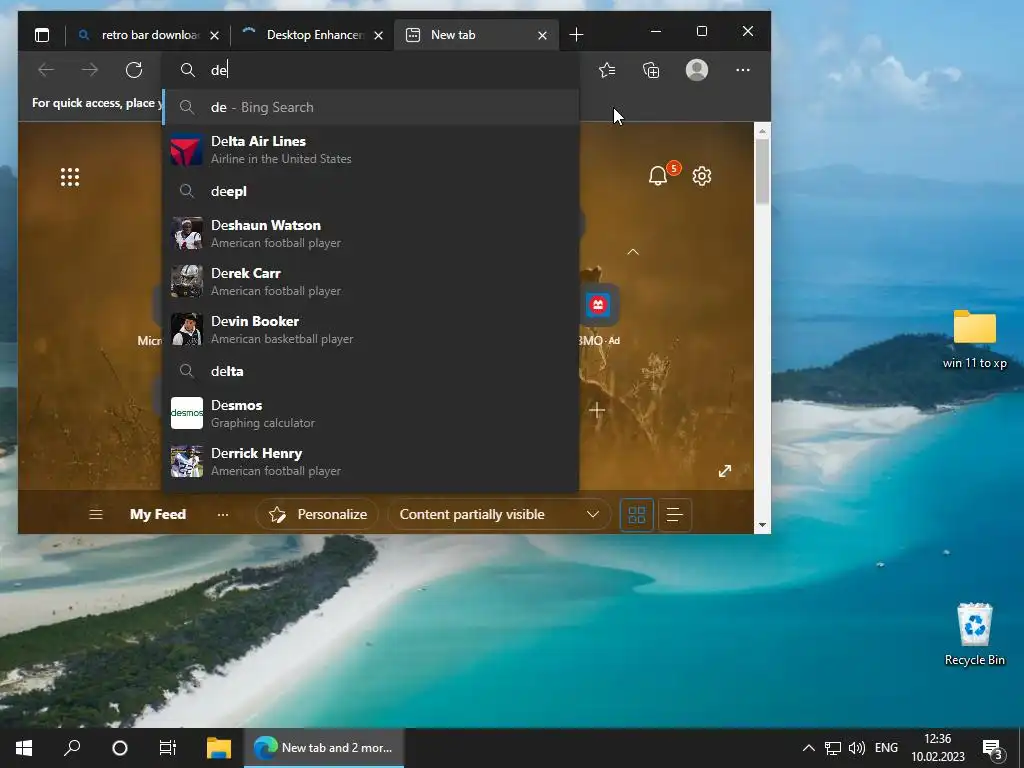Switch feed to list layout
Viewport: 1024px width, 768px height.
pyautogui.click(x=675, y=515)
